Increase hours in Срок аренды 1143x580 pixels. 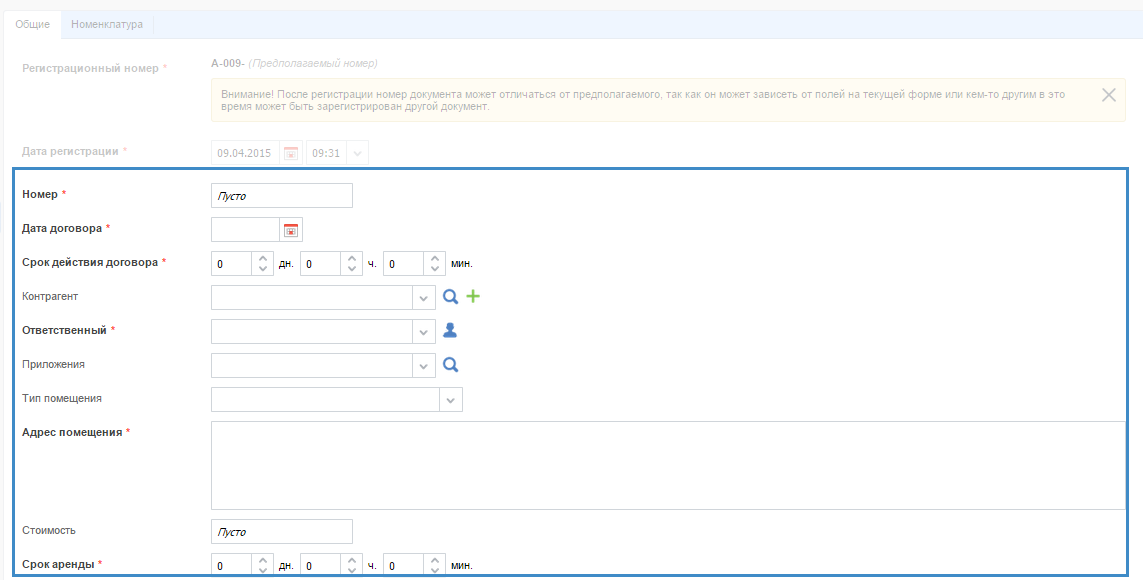point(351,560)
